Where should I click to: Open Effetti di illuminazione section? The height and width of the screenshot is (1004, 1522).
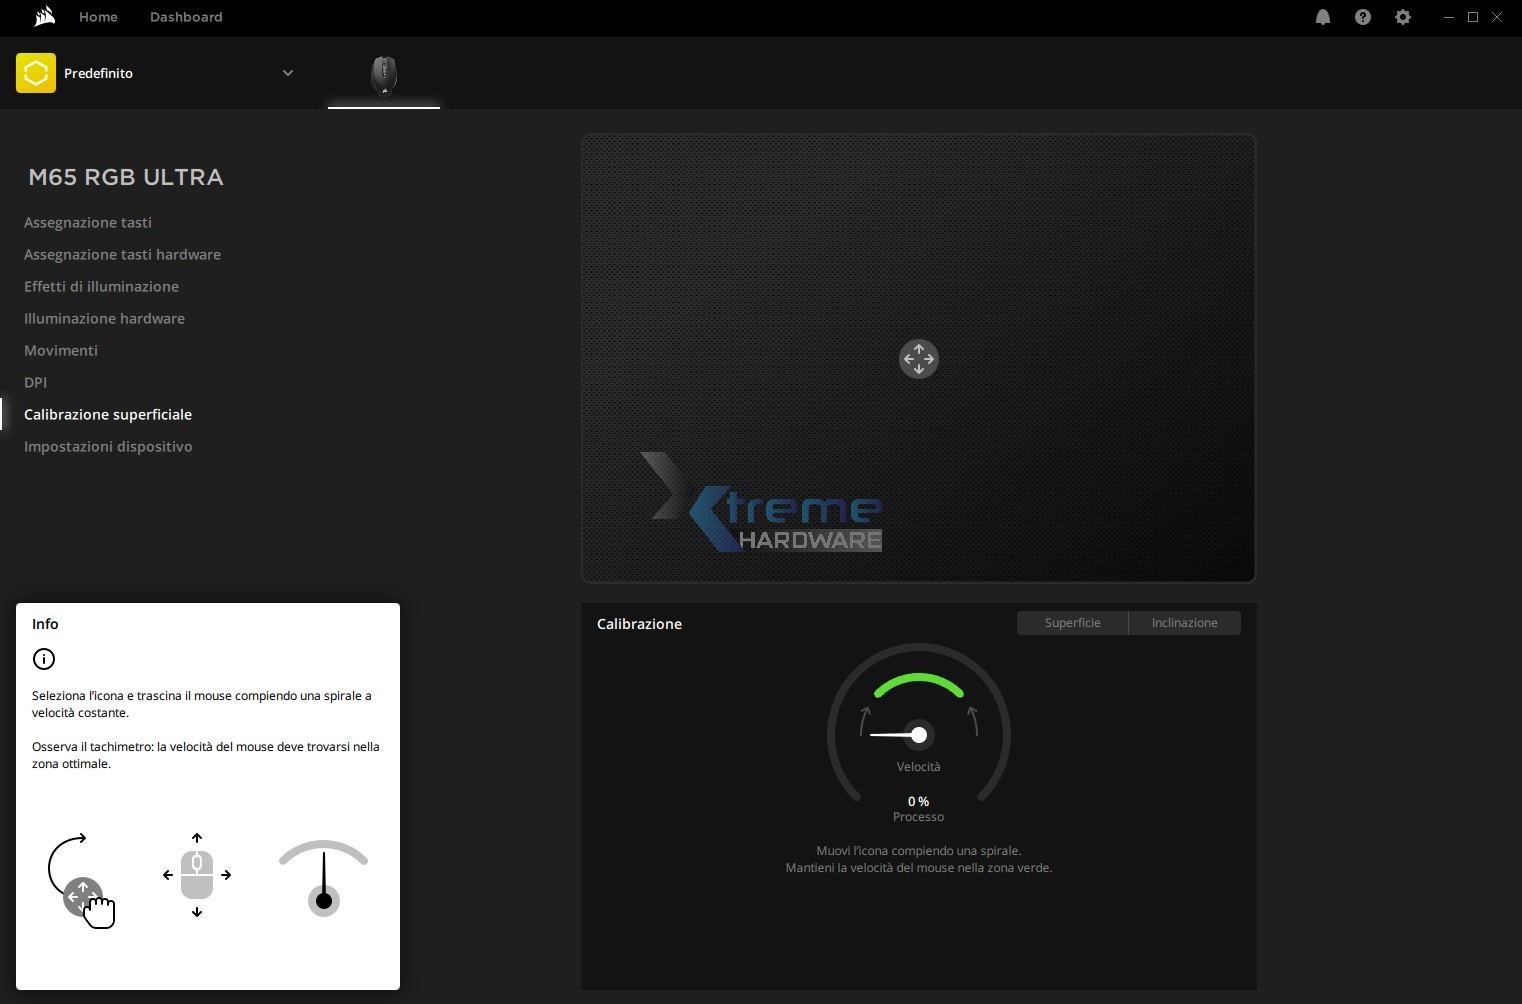[x=101, y=286]
